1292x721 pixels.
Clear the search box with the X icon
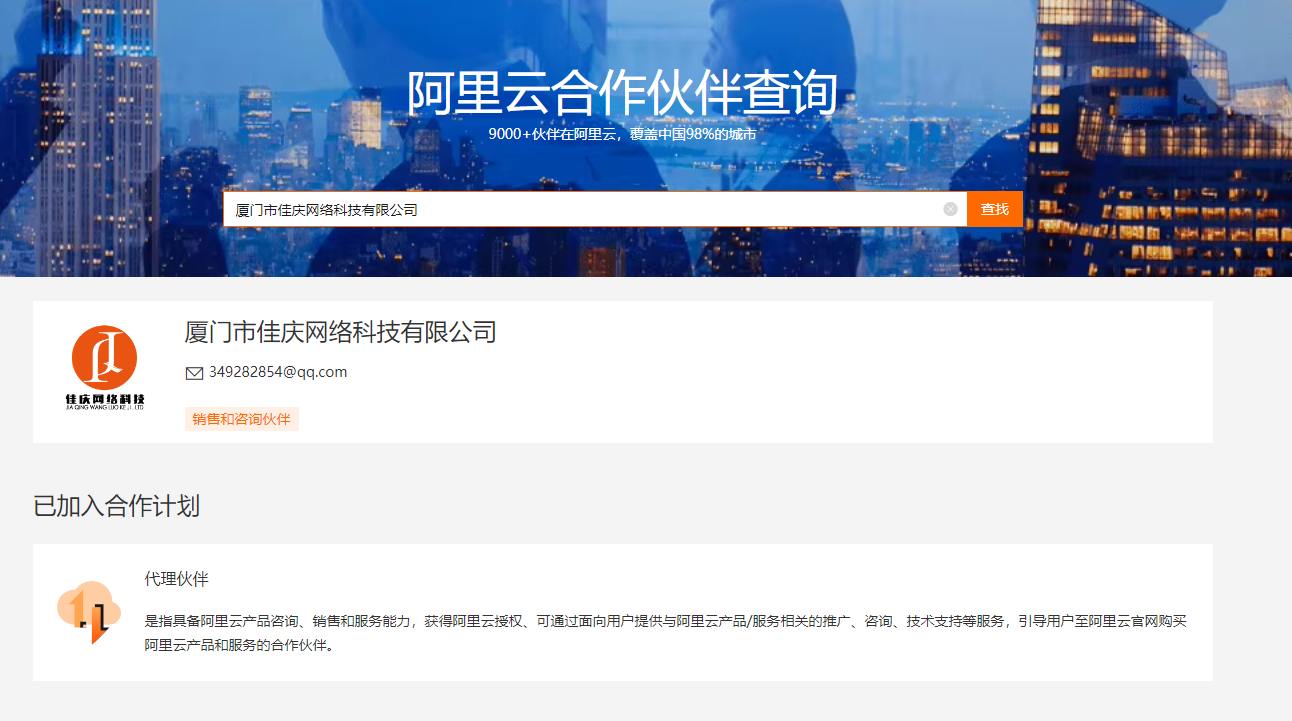(950, 209)
